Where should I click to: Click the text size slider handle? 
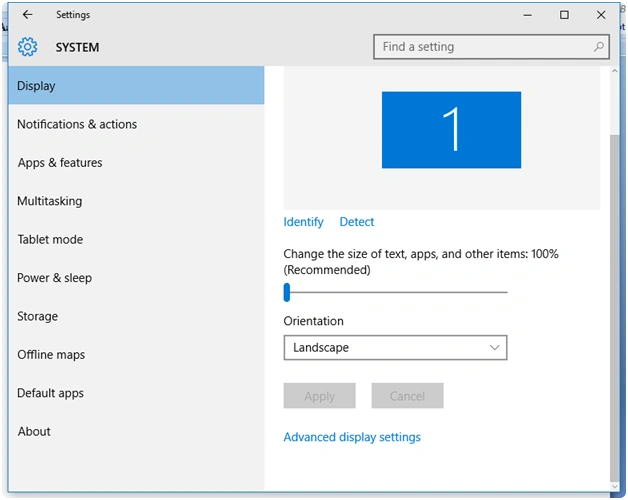287,292
